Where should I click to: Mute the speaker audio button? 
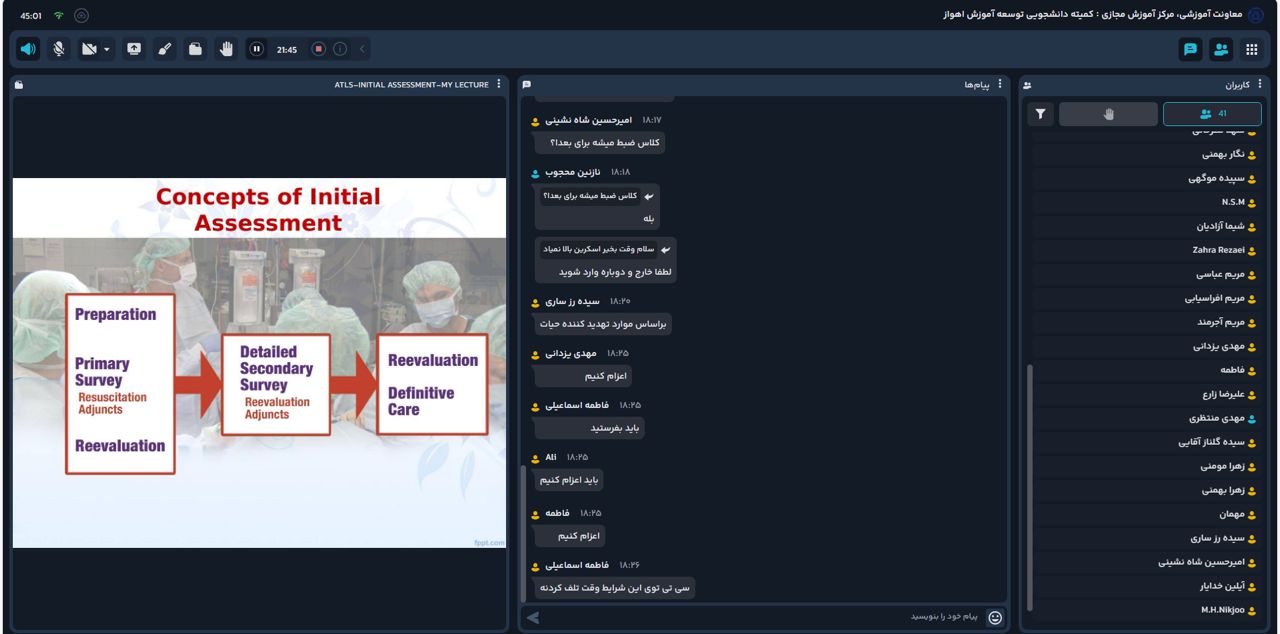tap(29, 48)
